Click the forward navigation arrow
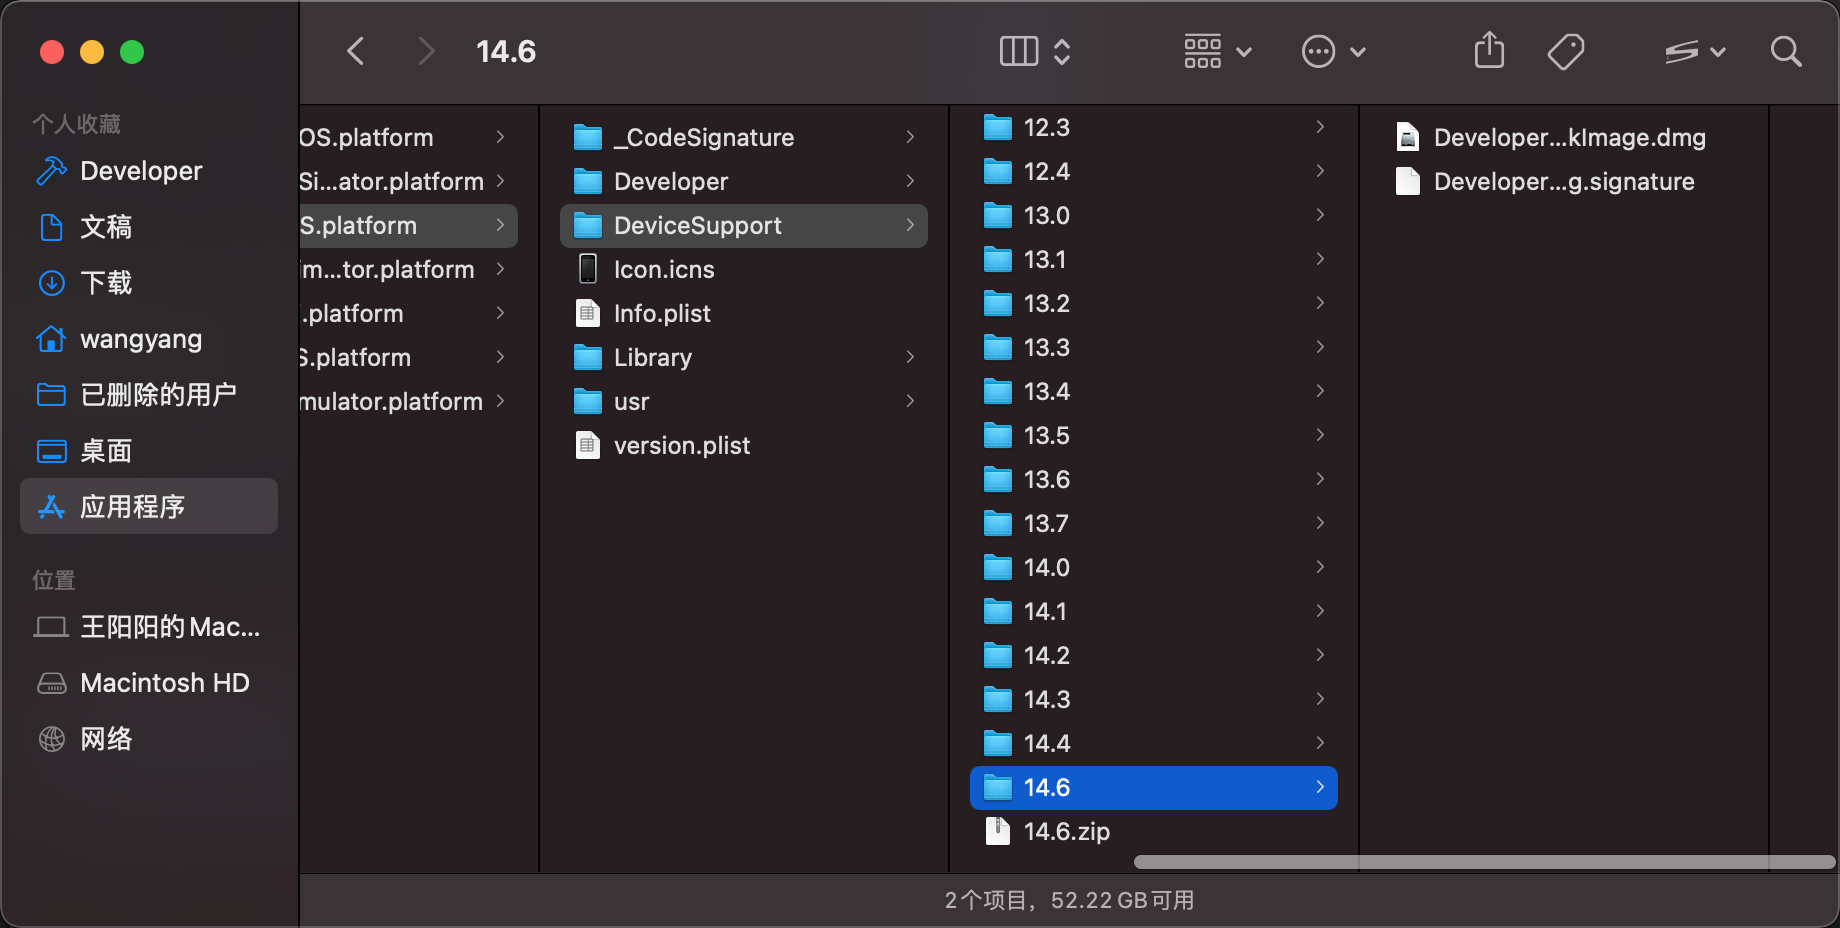 pyautogui.click(x=426, y=51)
